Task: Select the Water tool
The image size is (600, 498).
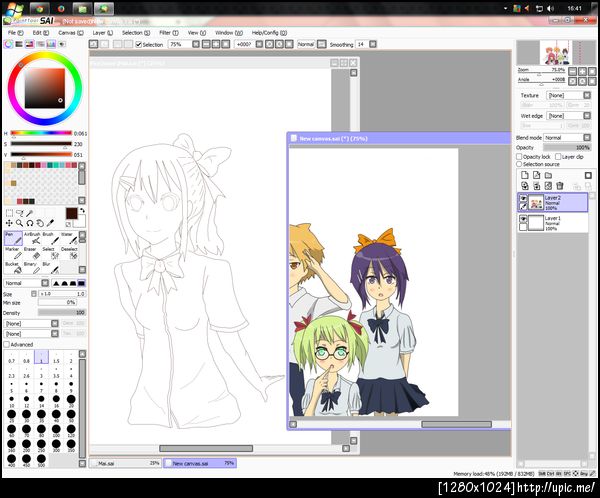Action: coord(69,238)
